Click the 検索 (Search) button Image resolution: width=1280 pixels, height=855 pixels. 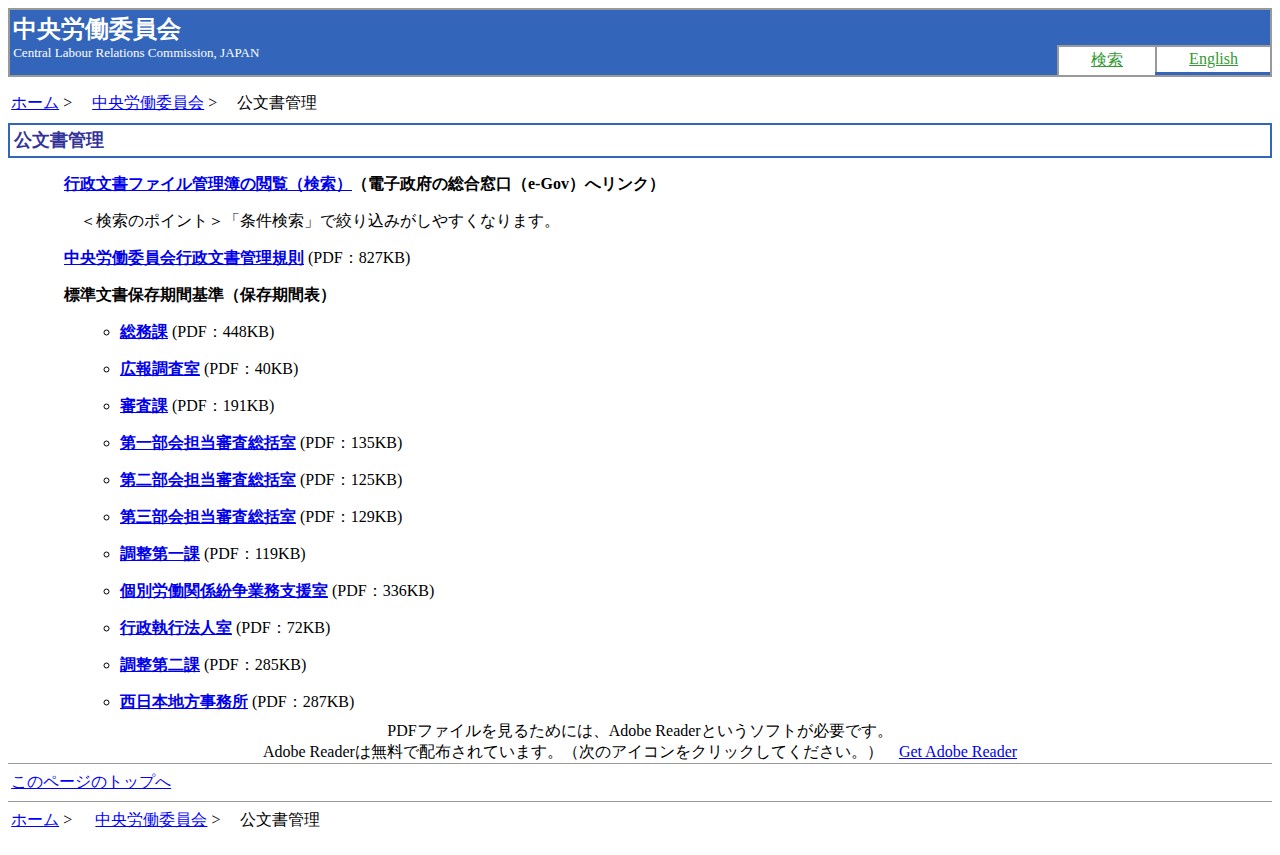click(1106, 59)
